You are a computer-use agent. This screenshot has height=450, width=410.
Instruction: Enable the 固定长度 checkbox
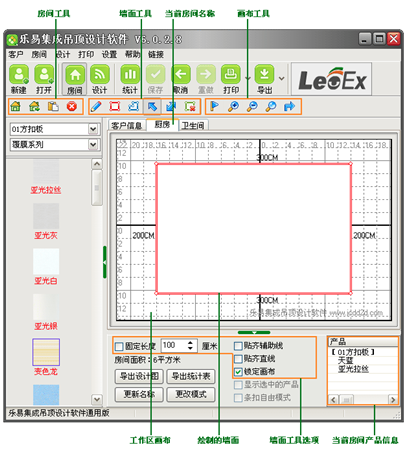tap(119, 346)
